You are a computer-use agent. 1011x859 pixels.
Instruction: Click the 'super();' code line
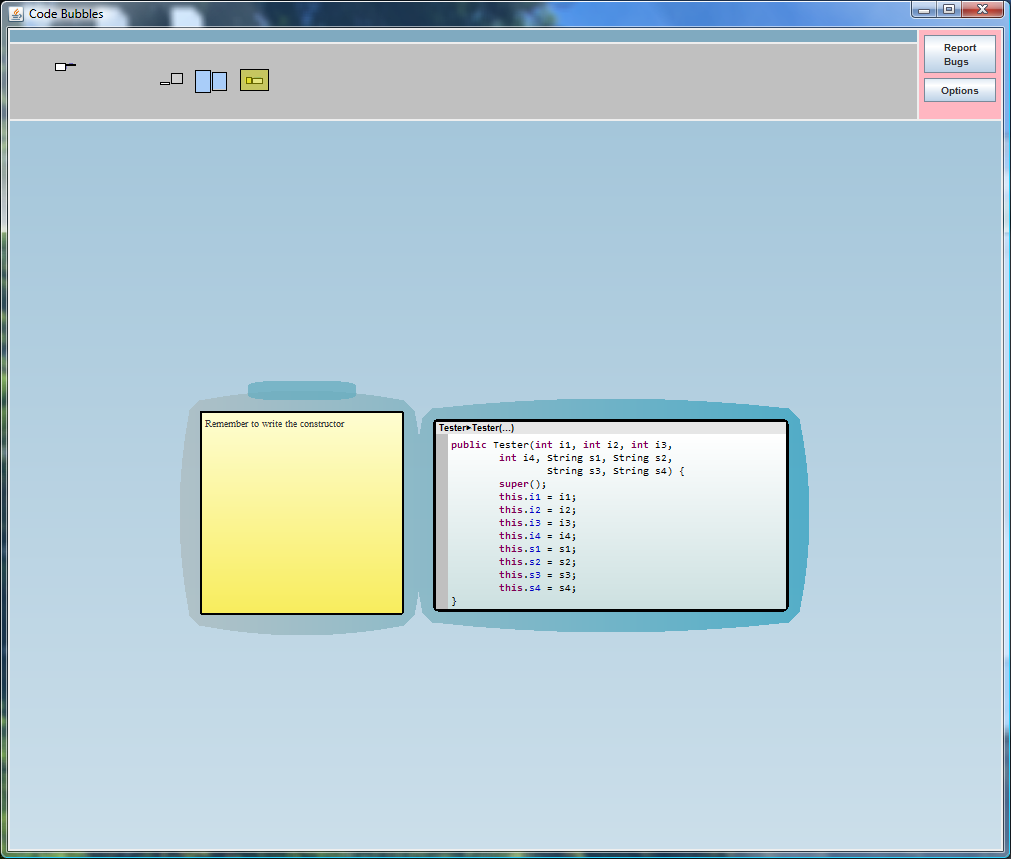tap(522, 484)
